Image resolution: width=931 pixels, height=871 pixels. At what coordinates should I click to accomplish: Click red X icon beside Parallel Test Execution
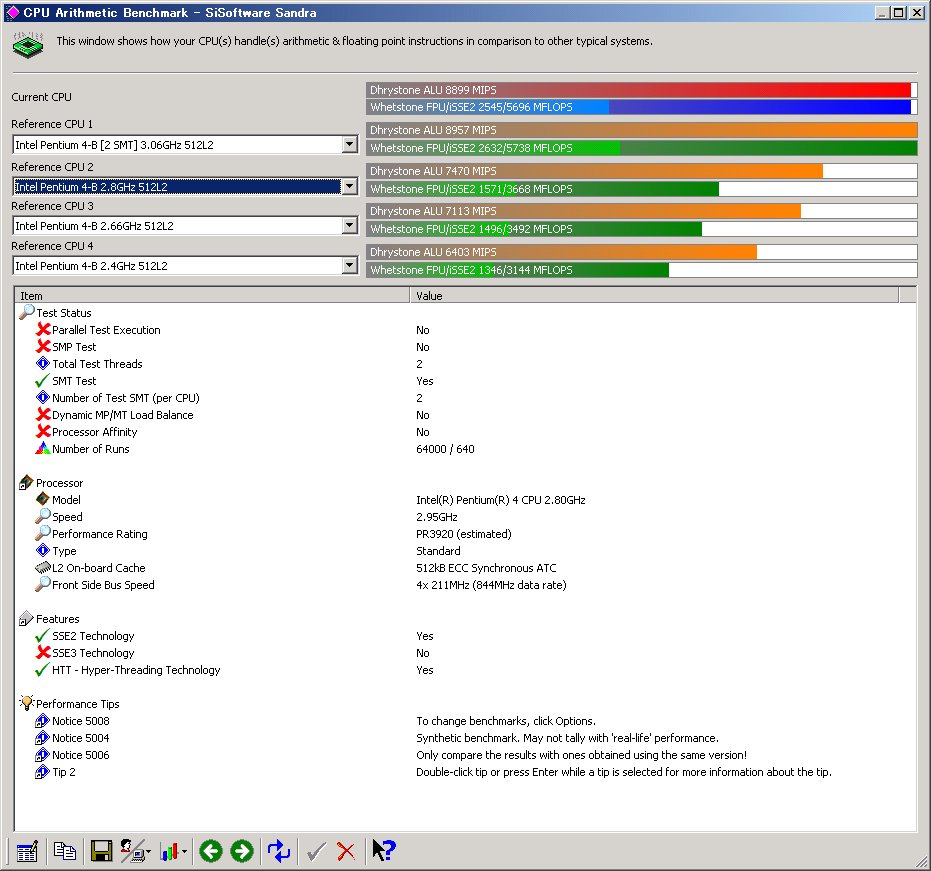(43, 329)
